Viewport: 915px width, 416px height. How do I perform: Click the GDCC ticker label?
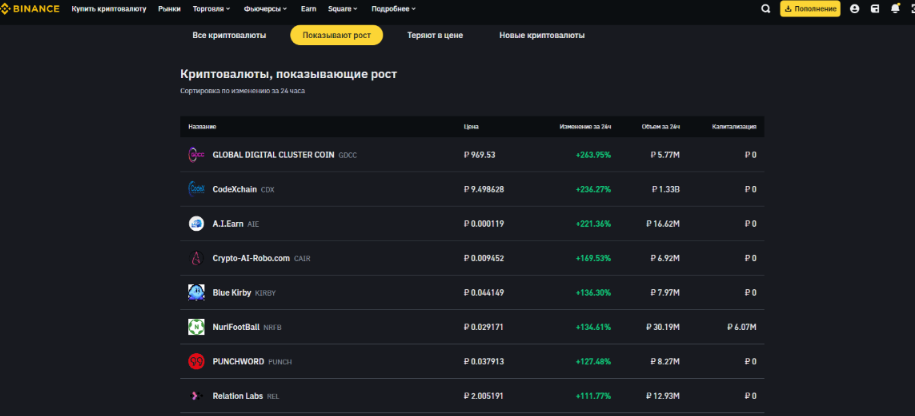coord(348,156)
